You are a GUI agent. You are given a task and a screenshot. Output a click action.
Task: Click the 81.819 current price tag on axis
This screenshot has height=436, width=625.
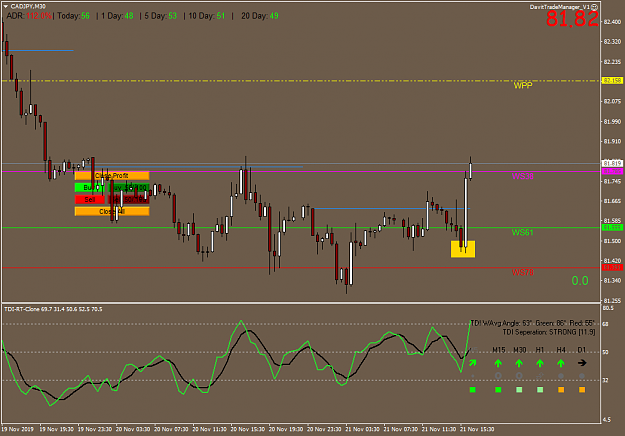[x=612, y=163]
